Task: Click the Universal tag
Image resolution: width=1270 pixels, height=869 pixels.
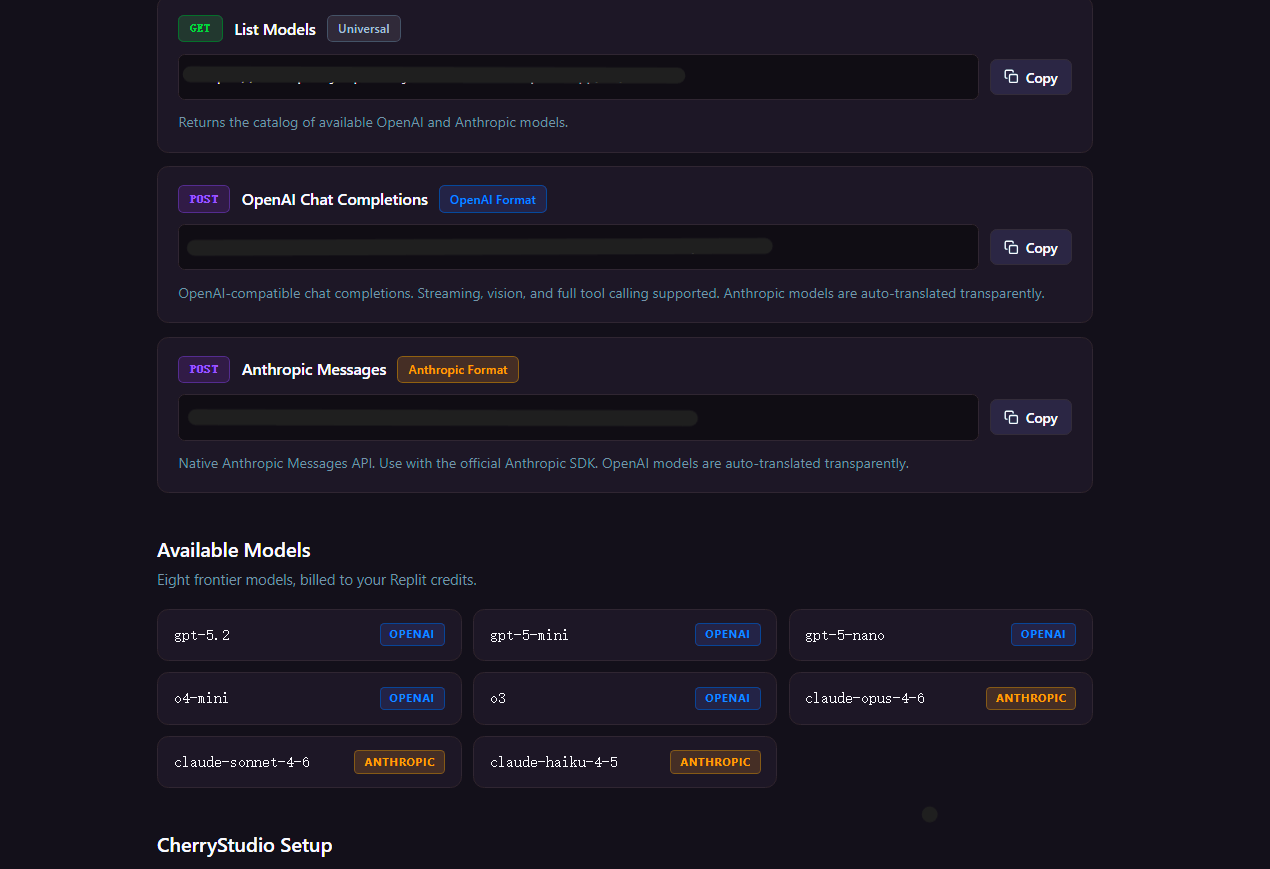Action: click(364, 29)
